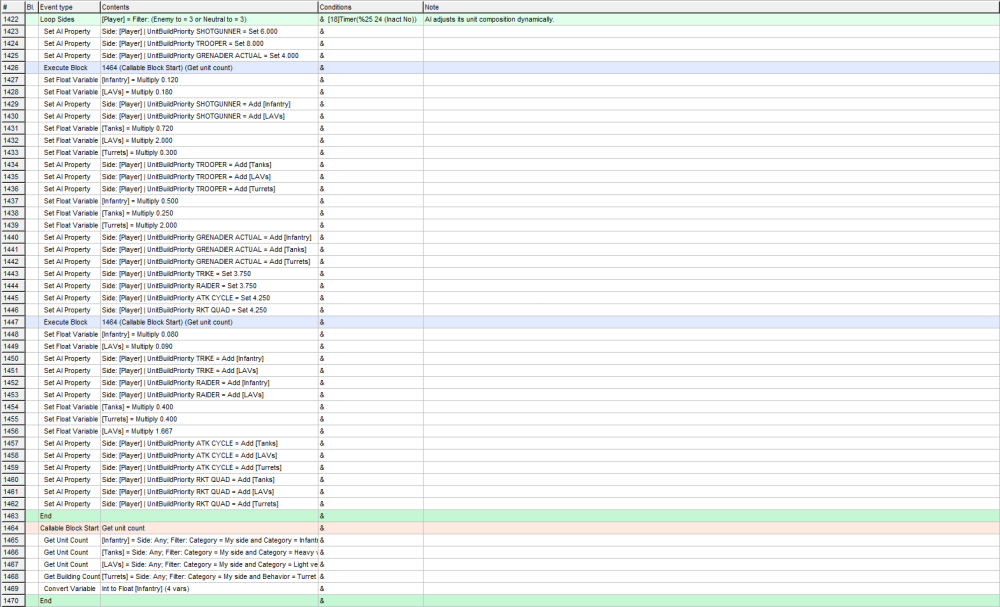
Task: Click the "[Infantry] = Multiply 0.080" cell
Action: pyautogui.click(x=209, y=334)
